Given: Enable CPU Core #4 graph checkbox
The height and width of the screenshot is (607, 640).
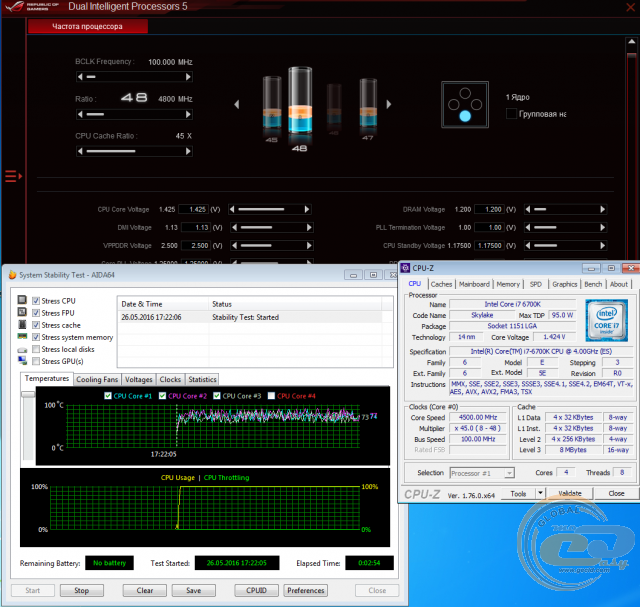Looking at the screenshot, I should [x=271, y=396].
